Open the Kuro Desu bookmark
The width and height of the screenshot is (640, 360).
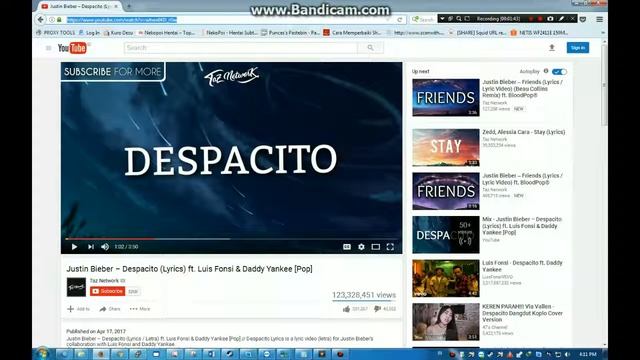[118, 33]
